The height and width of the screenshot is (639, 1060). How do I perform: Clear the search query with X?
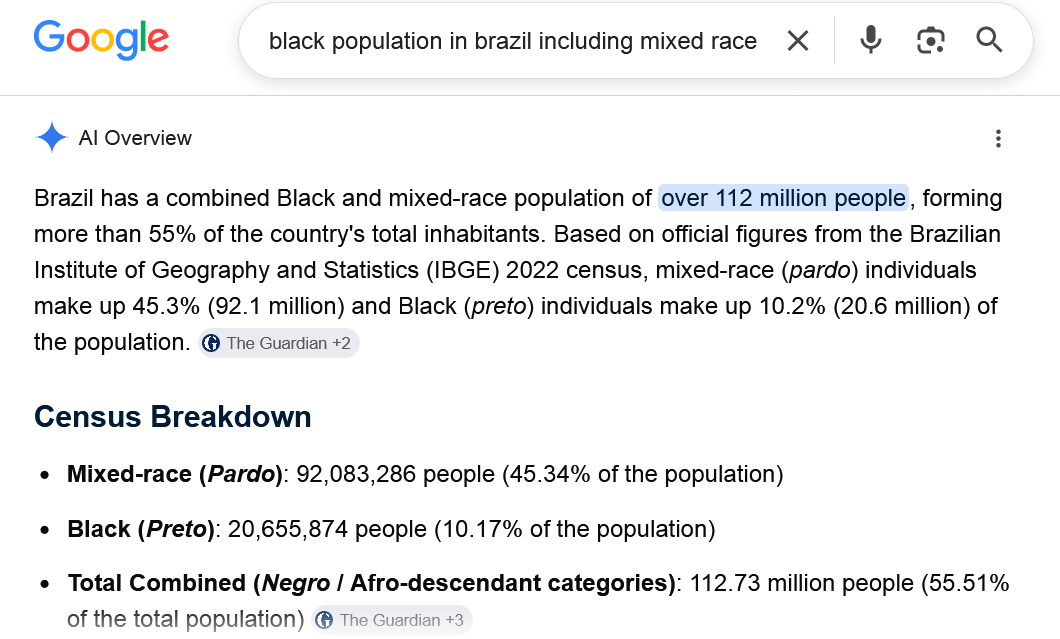[x=798, y=41]
